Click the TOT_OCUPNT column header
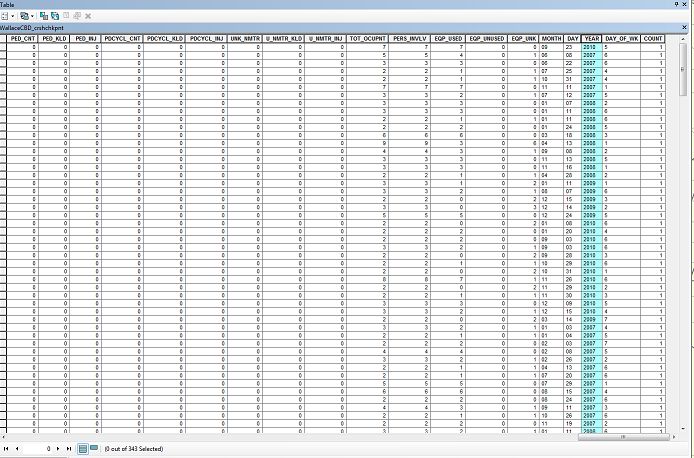The height and width of the screenshot is (458, 694). (367, 39)
